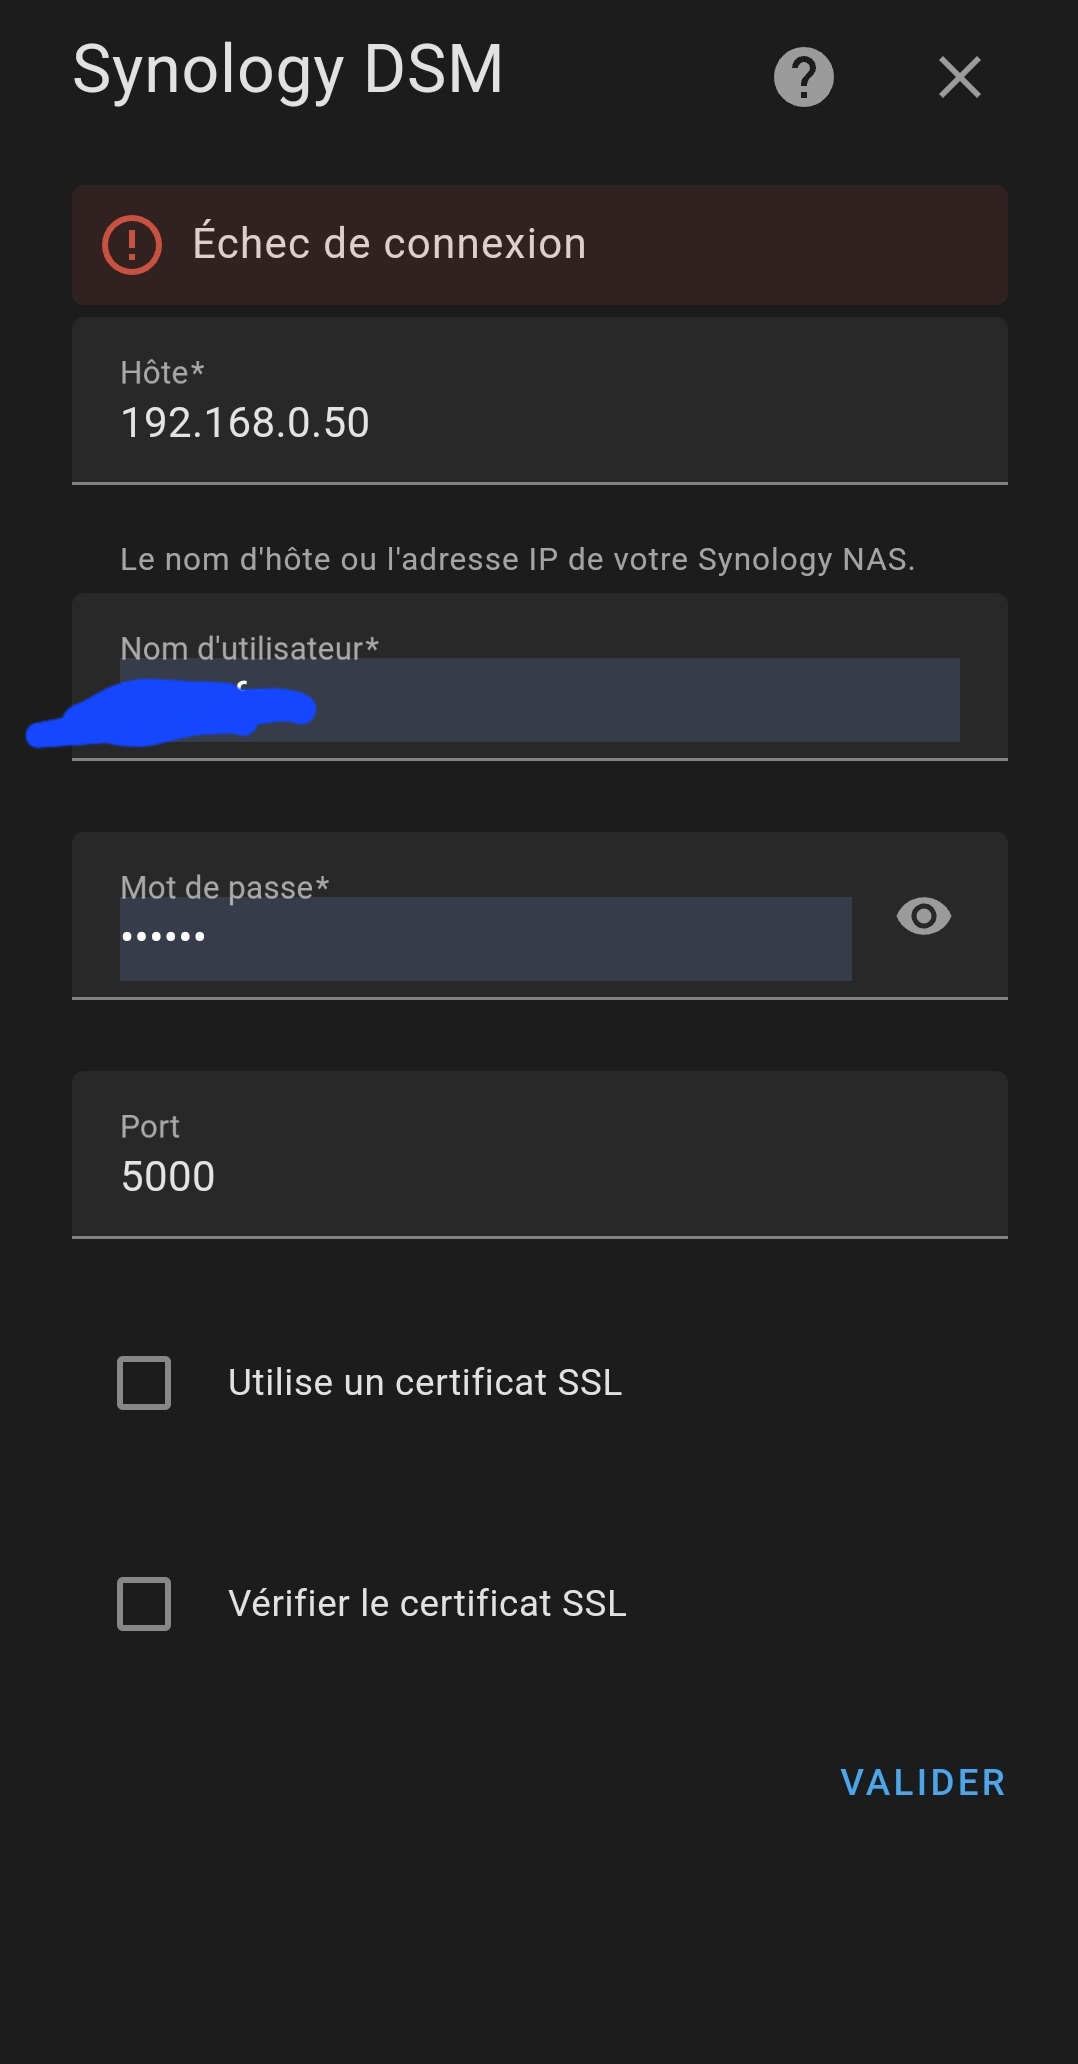The image size is (1078, 2064).
Task: Click the host helper text about Synology NAS
Action: 517,559
